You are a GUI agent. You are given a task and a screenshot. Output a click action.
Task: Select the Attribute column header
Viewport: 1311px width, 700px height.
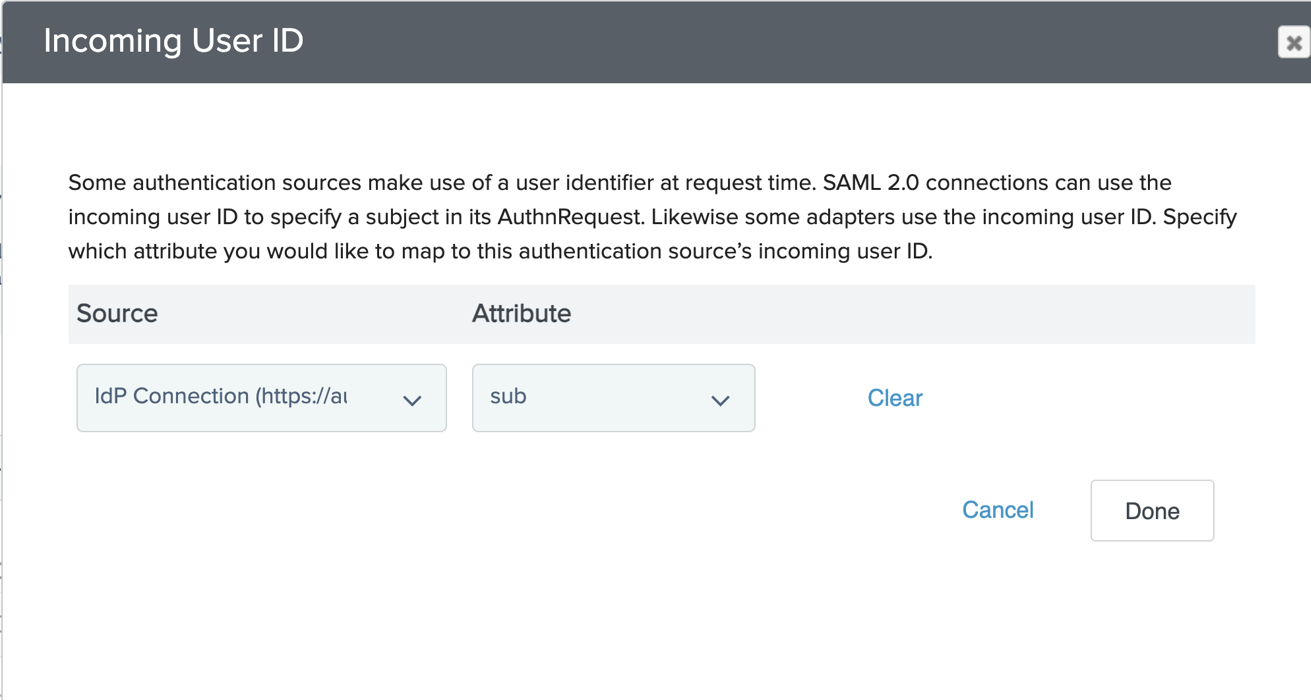pyautogui.click(x=521, y=314)
